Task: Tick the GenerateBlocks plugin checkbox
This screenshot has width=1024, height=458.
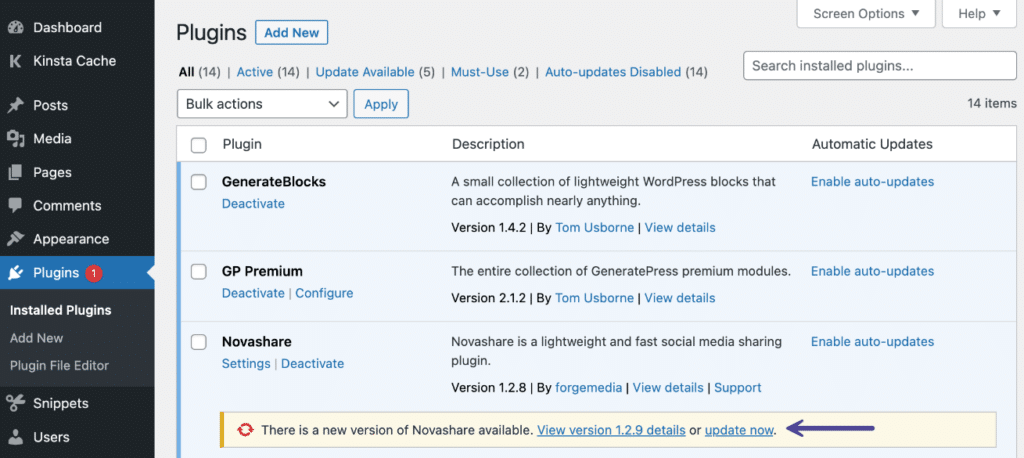Action: [x=199, y=182]
